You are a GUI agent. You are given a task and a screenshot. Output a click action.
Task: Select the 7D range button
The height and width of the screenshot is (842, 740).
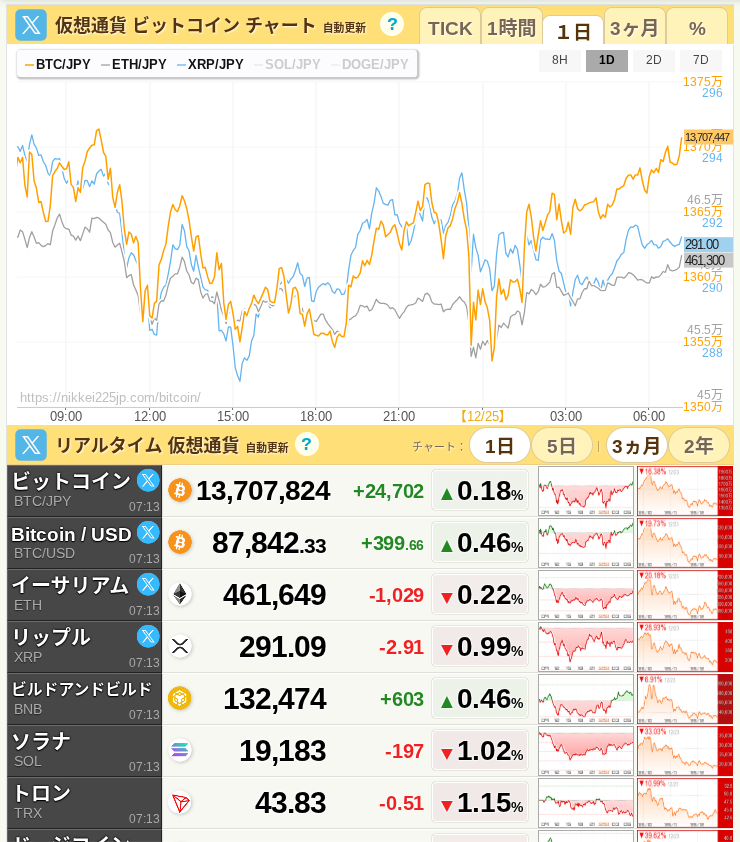(700, 60)
